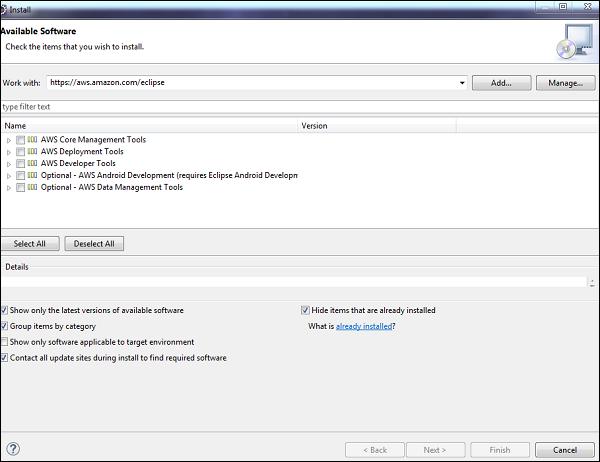Screen dimensions: 600x462
Task: Toggle Contact all update sites during install
Action: [4, 358]
